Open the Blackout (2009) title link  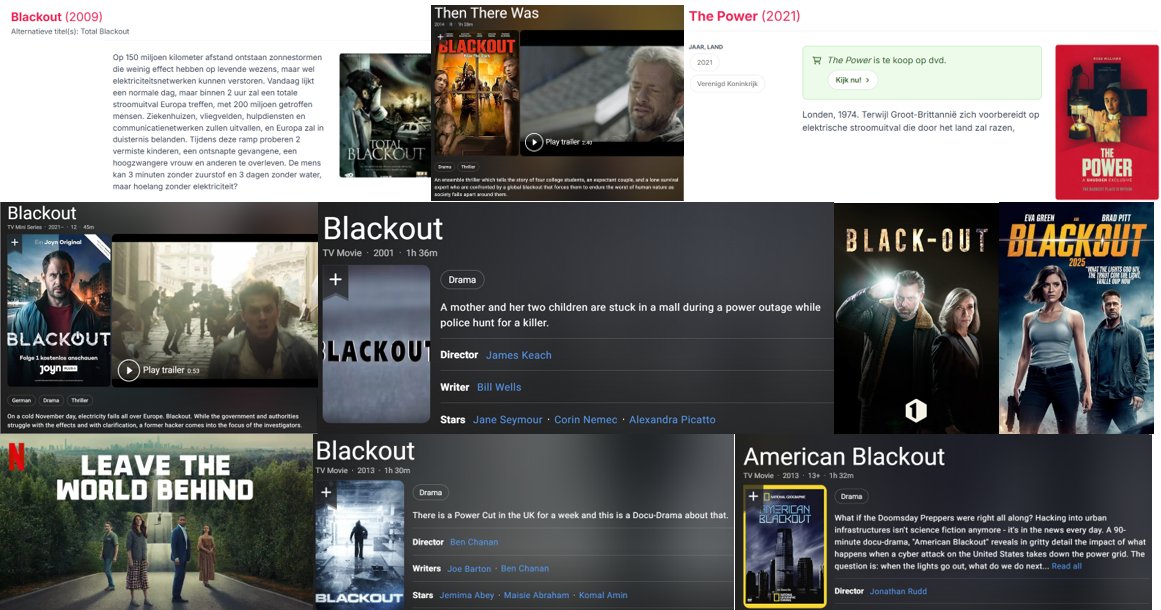point(56,16)
